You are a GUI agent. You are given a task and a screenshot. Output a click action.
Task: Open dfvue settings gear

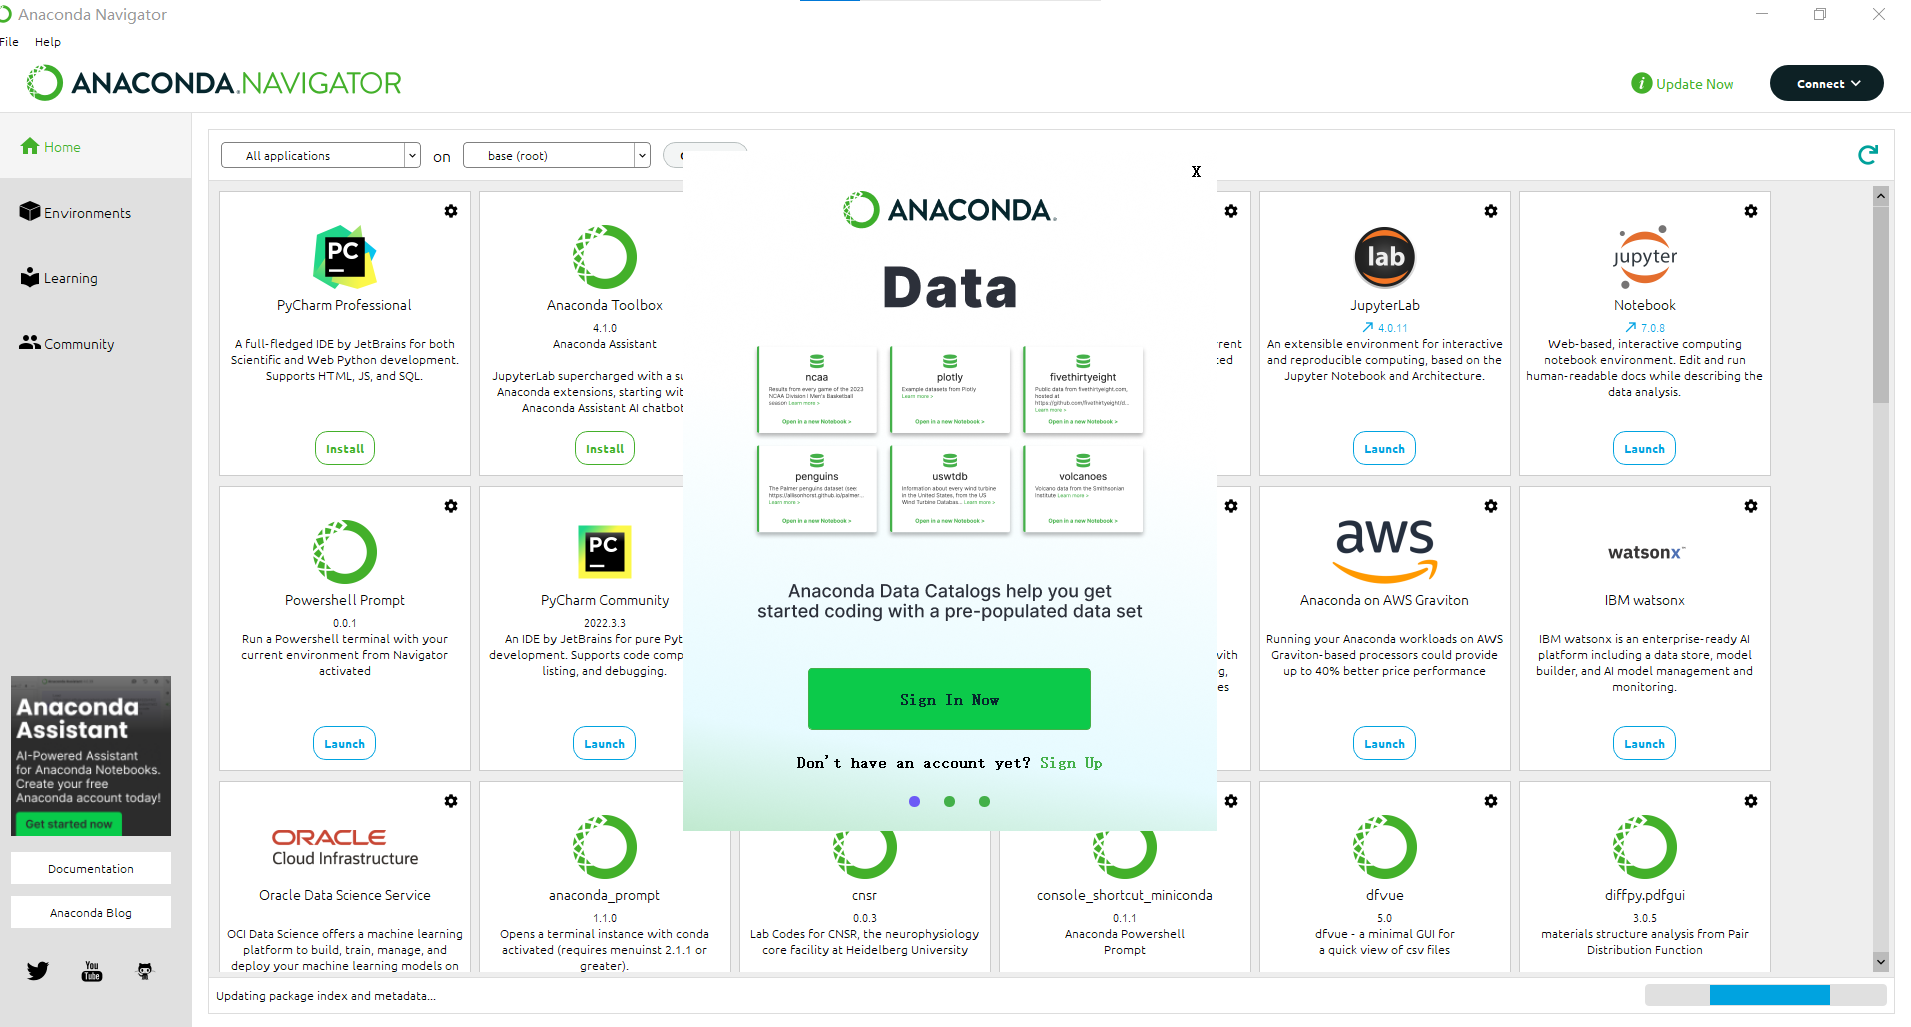click(1491, 801)
